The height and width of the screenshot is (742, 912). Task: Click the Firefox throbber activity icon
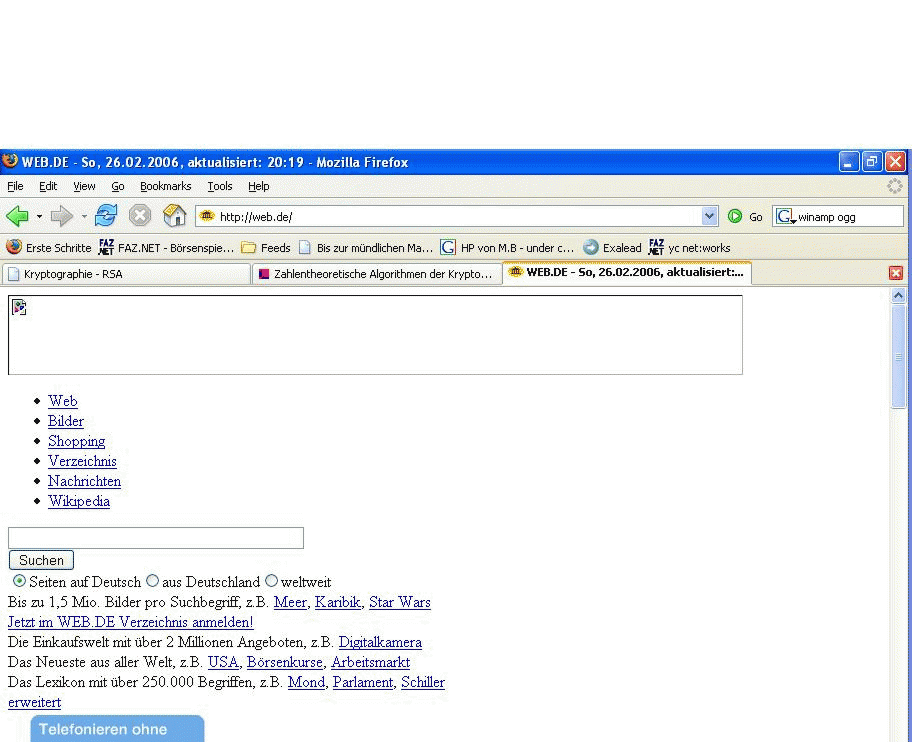[895, 186]
